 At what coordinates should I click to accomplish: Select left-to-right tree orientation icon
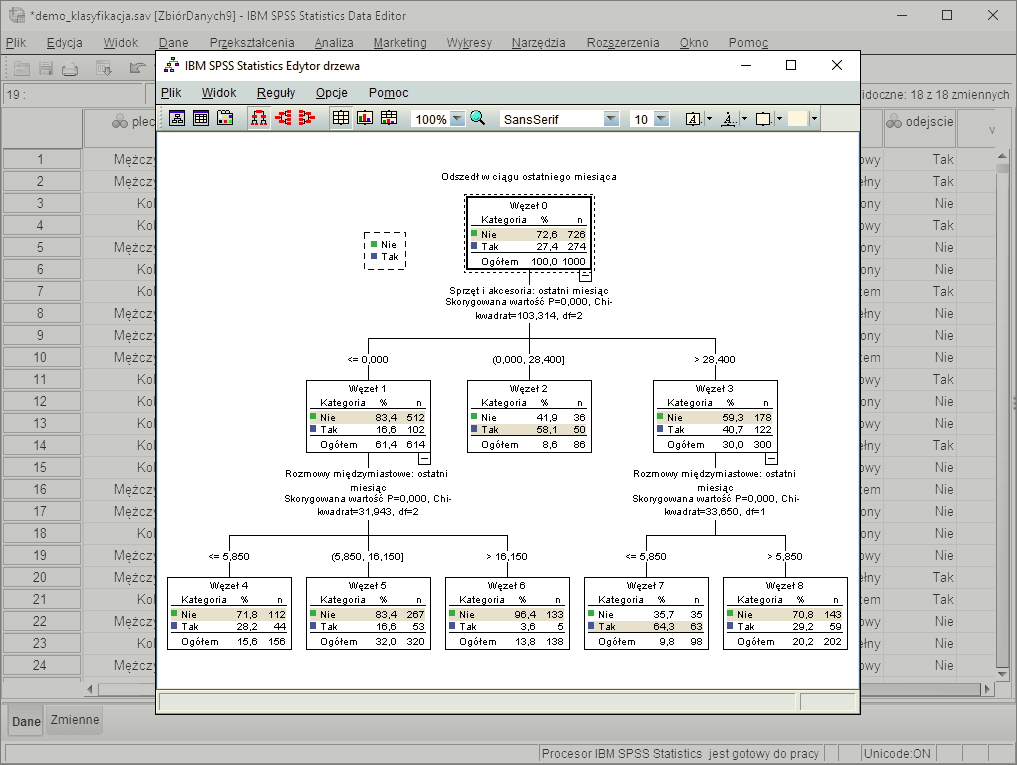(x=283, y=118)
